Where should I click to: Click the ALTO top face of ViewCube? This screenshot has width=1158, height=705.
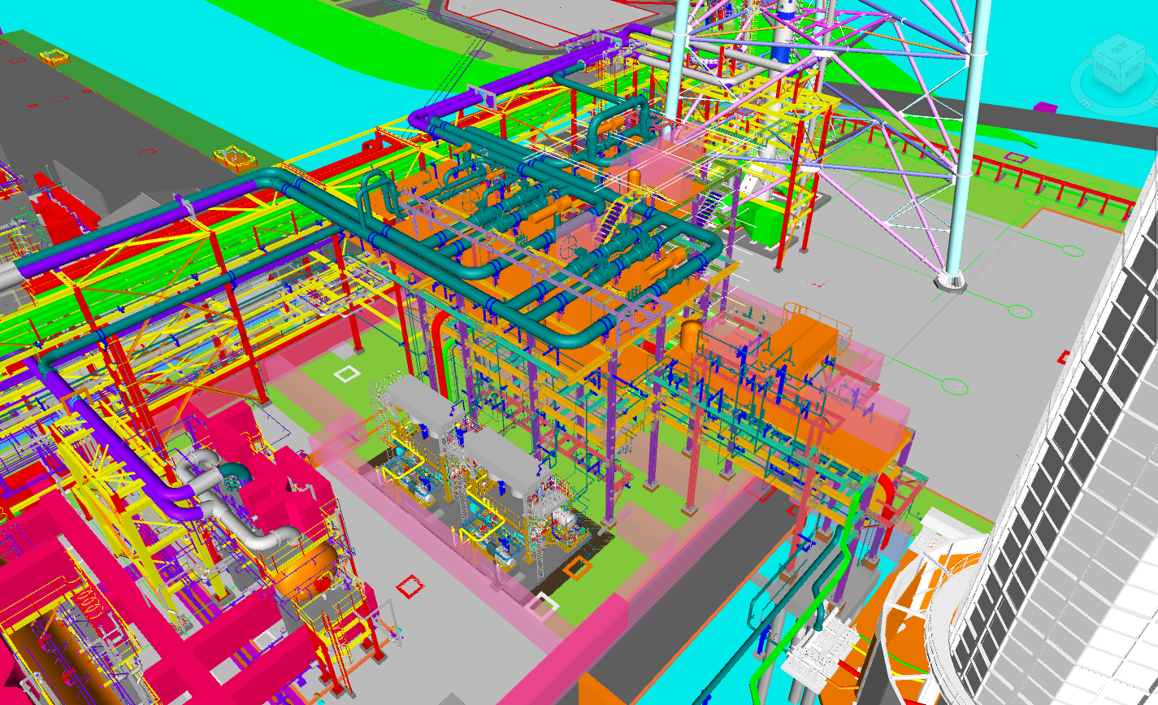click(x=1116, y=48)
